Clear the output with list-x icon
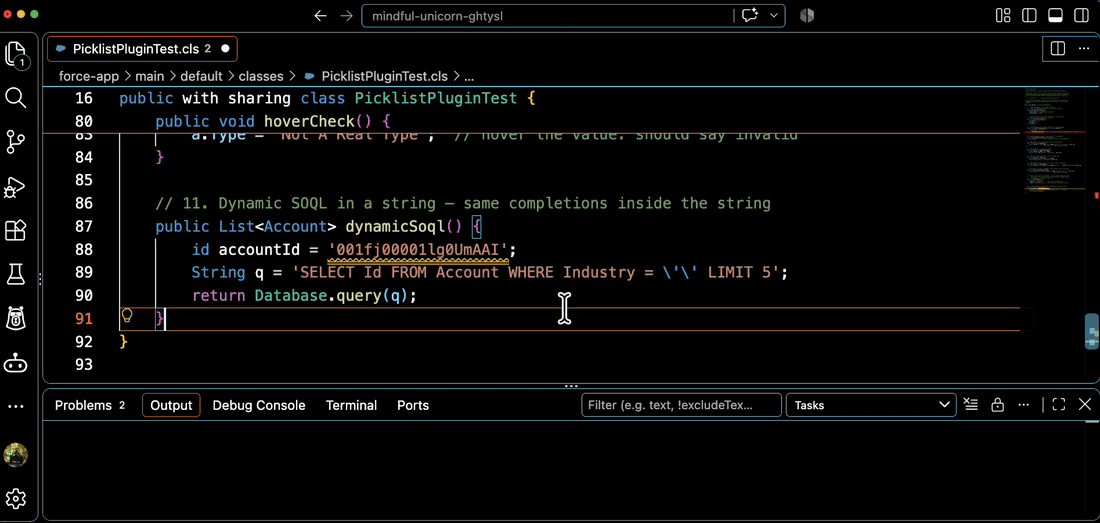Image resolution: width=1100 pixels, height=523 pixels. point(970,405)
